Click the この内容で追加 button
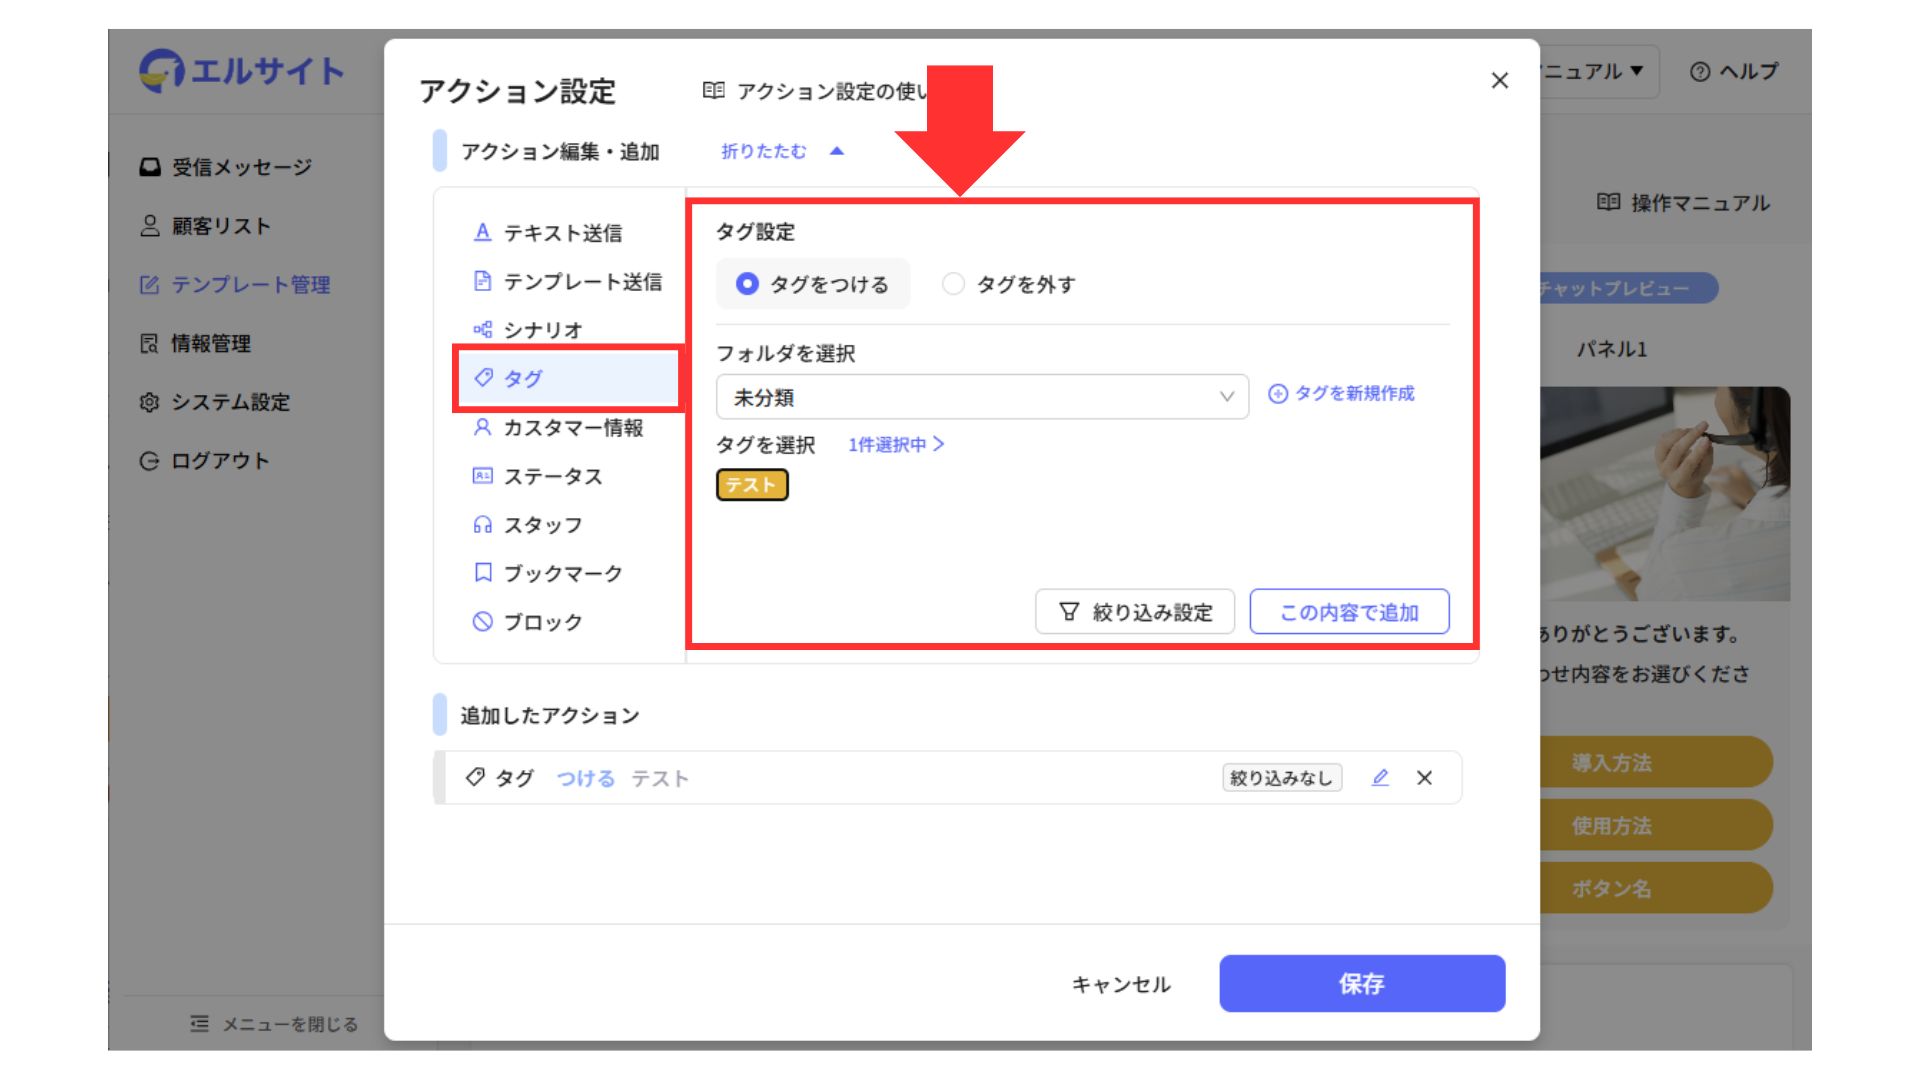Viewport: 1920px width, 1080px height. (1349, 612)
